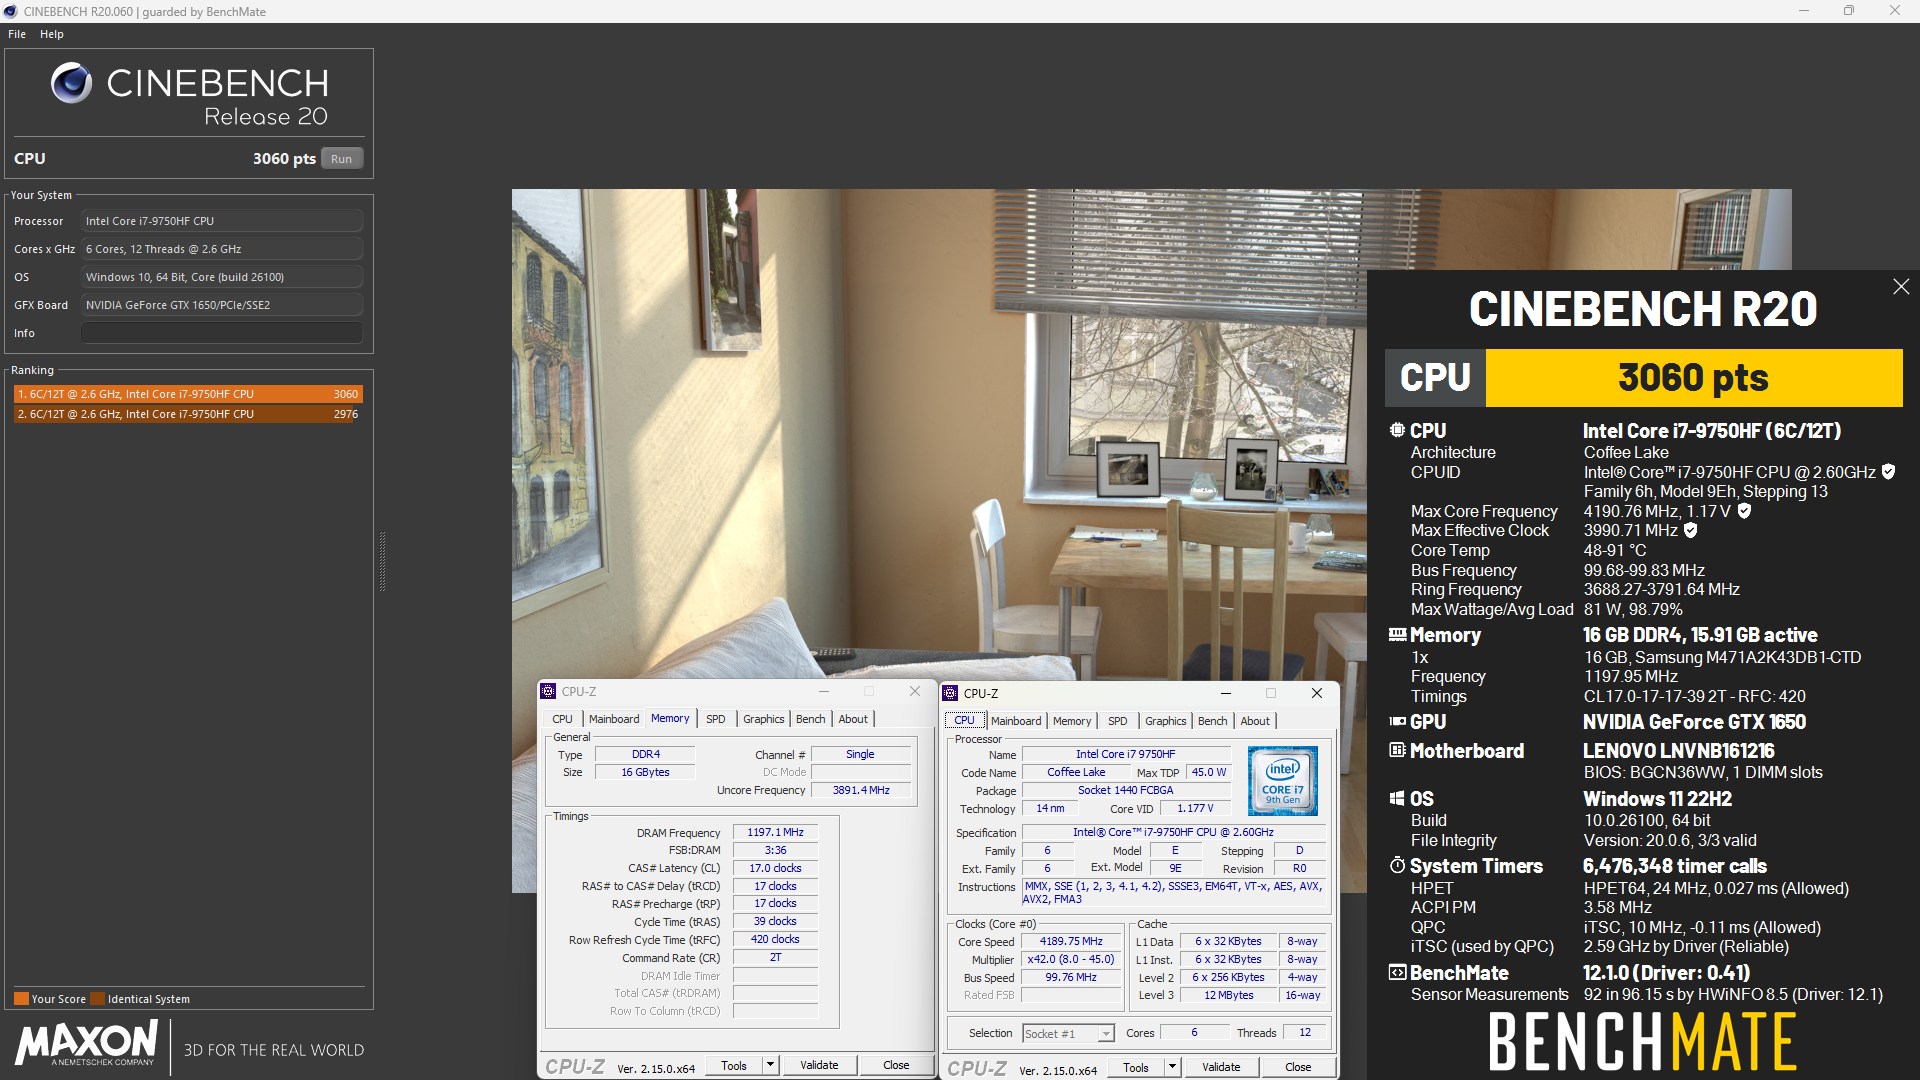Click the BenchMate CPU section icon

1397,430
